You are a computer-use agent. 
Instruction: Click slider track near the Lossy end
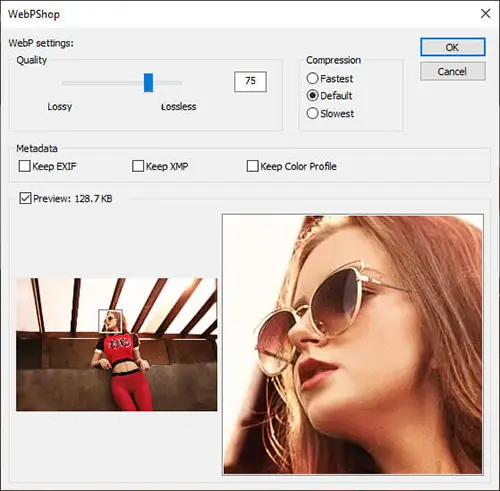pos(77,83)
